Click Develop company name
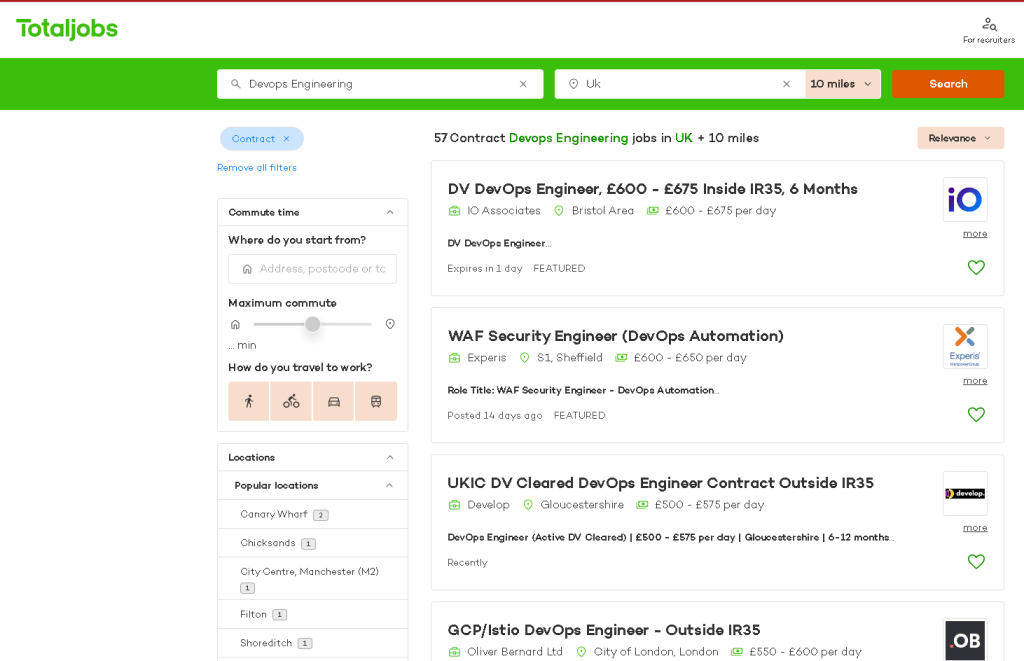Viewport: 1024px width, 661px height. click(488, 505)
